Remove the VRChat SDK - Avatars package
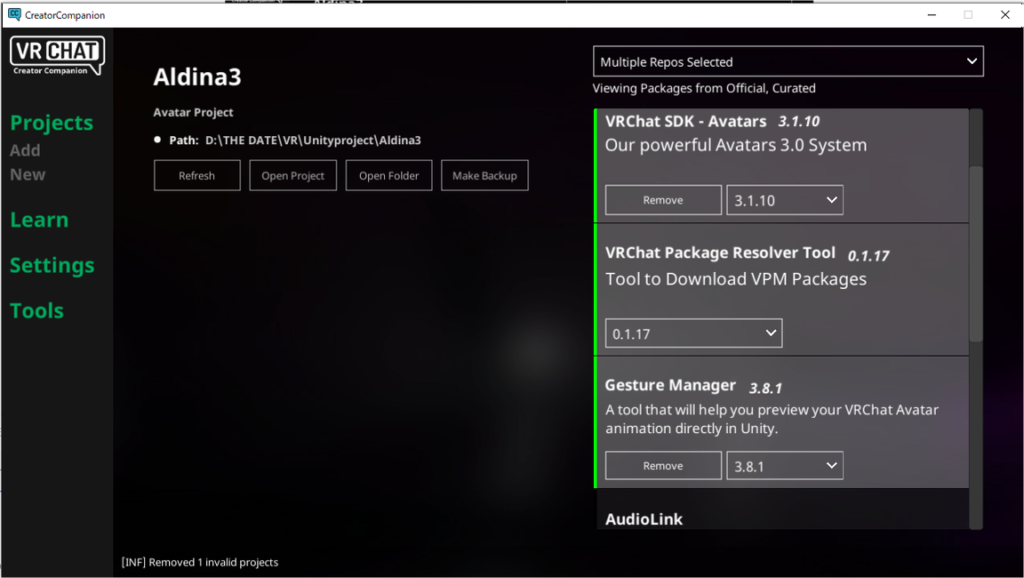 click(x=664, y=201)
